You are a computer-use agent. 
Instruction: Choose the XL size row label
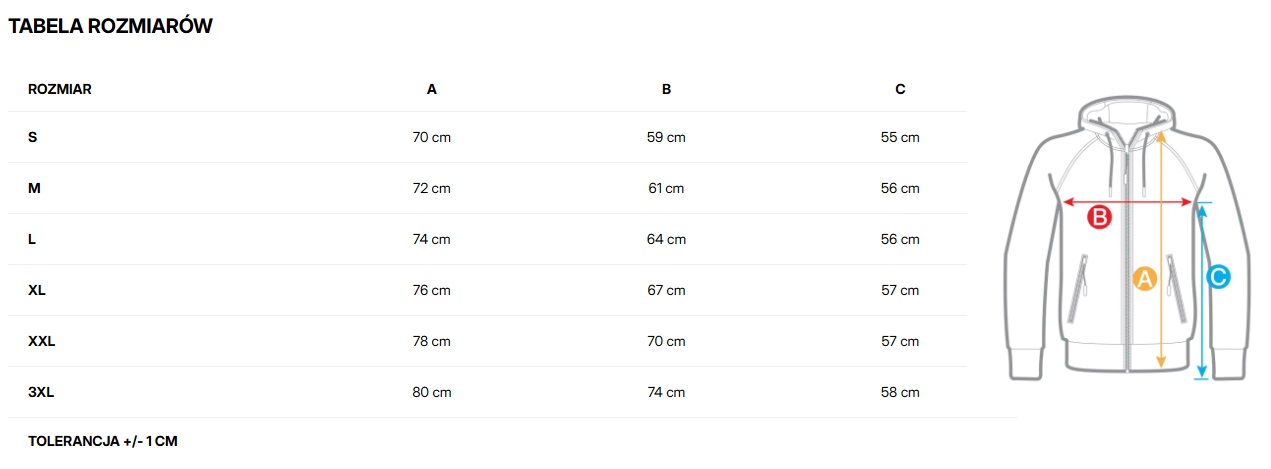point(37,290)
